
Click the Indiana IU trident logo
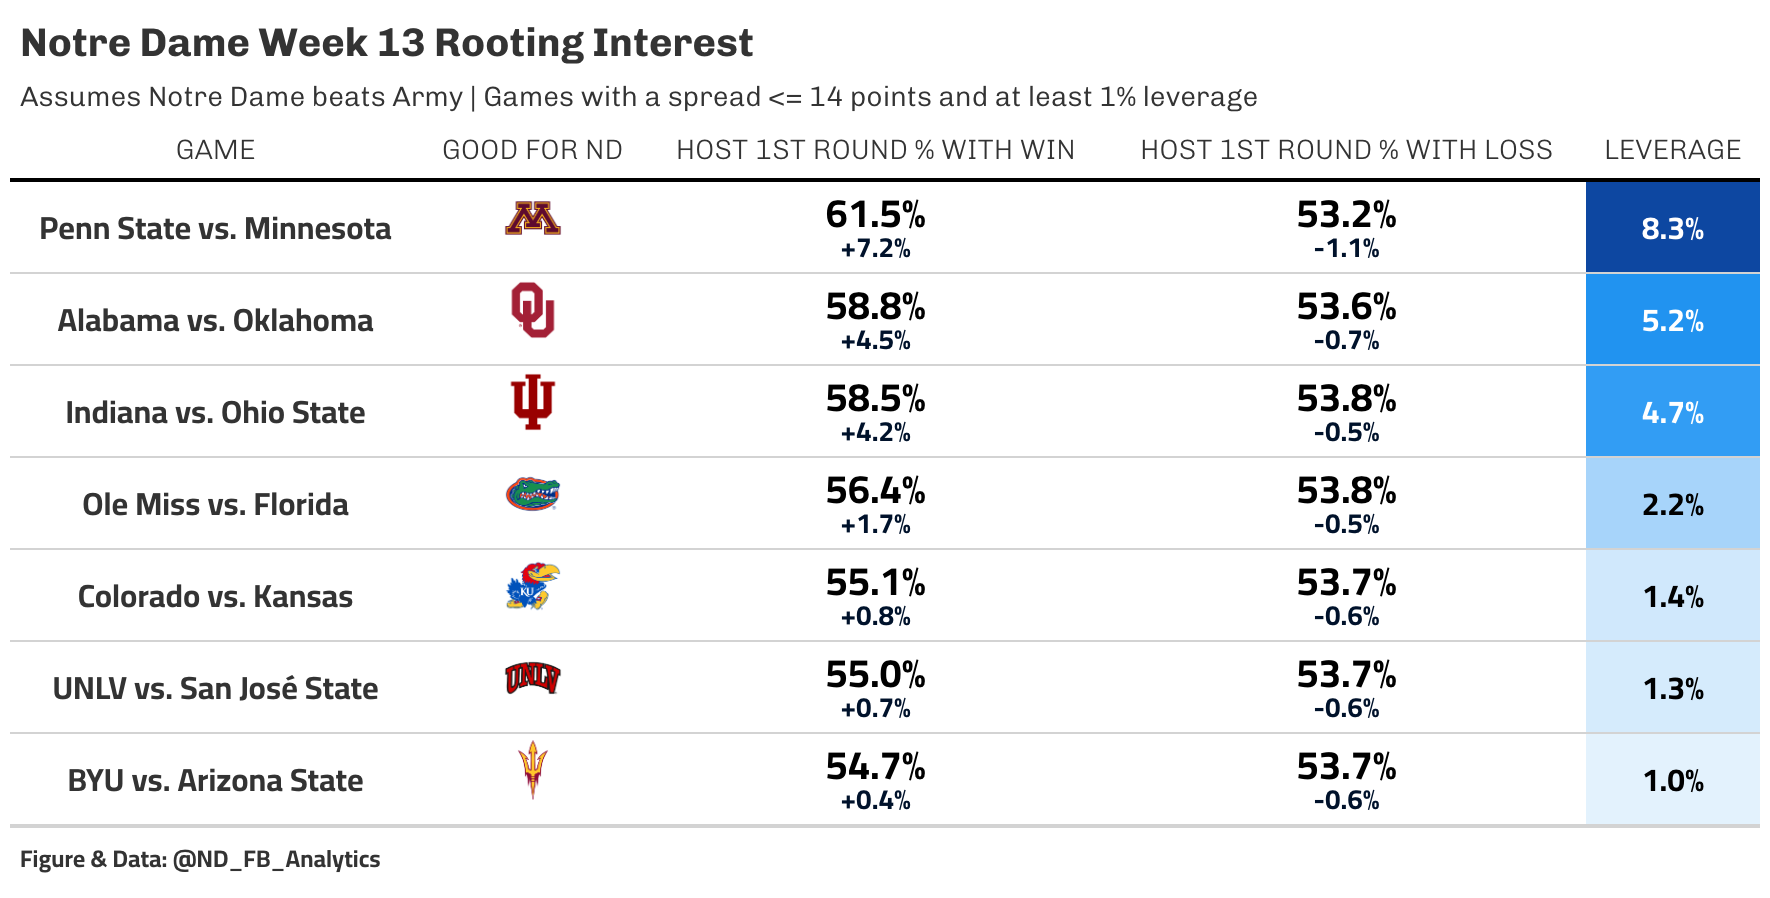click(533, 403)
